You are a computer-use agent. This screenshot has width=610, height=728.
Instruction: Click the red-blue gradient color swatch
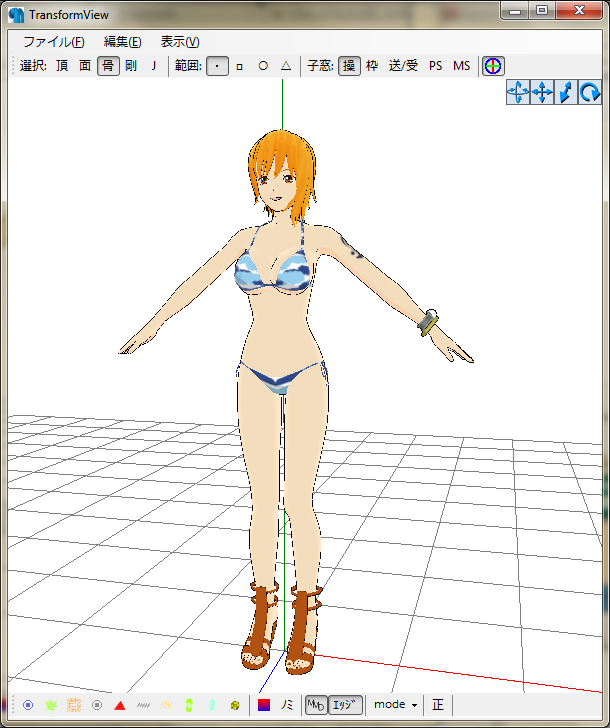[x=264, y=705]
